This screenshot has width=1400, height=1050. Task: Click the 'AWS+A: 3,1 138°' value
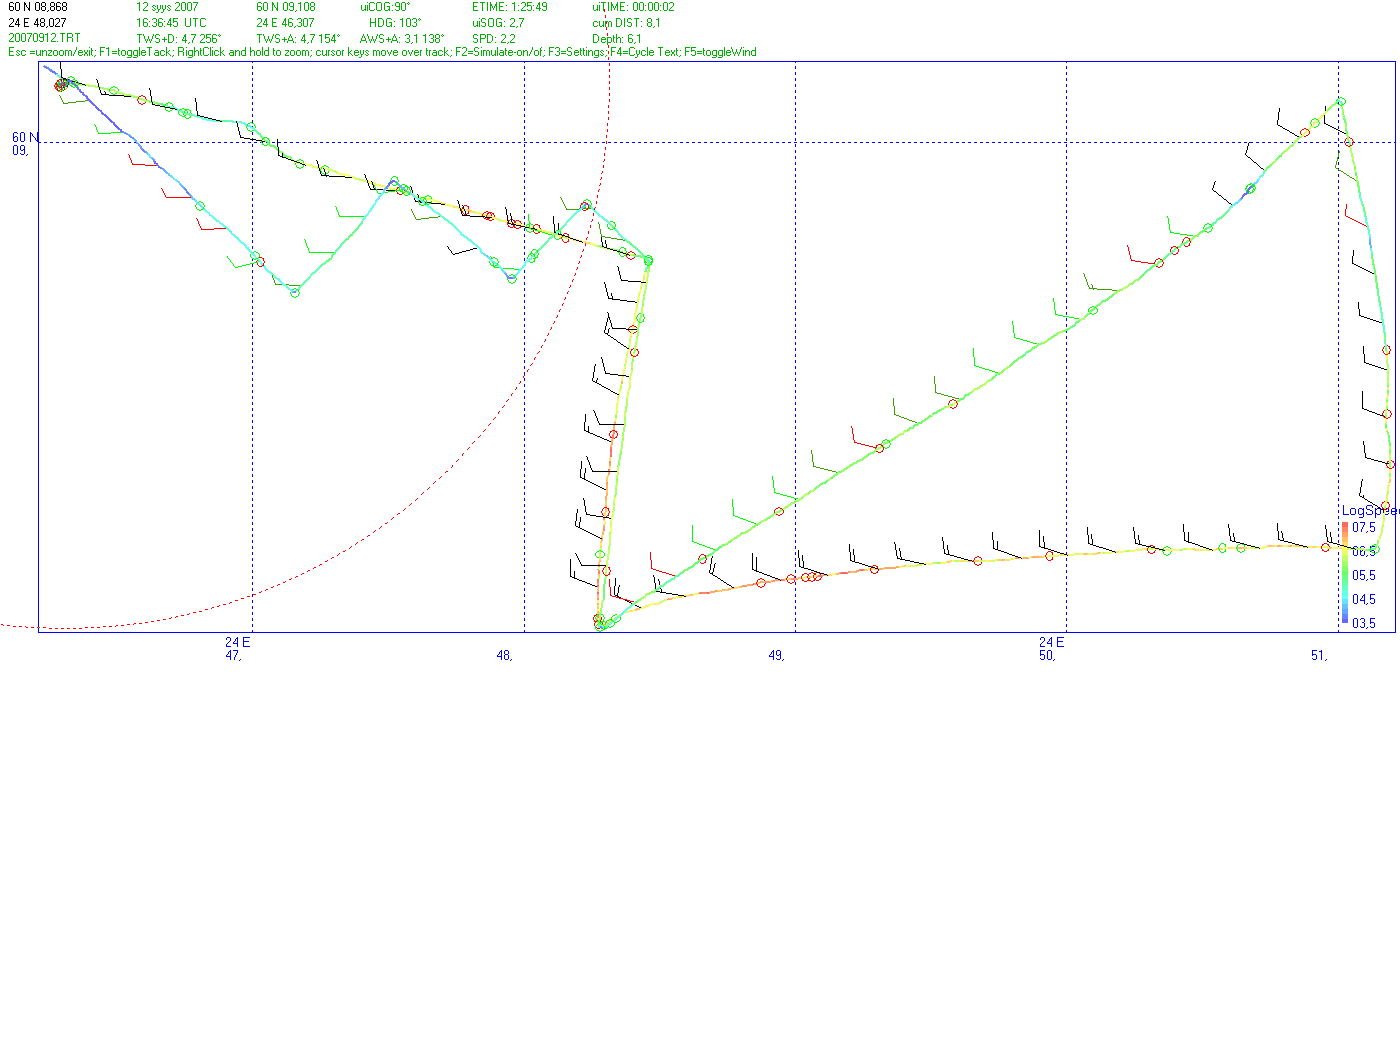coord(402,39)
